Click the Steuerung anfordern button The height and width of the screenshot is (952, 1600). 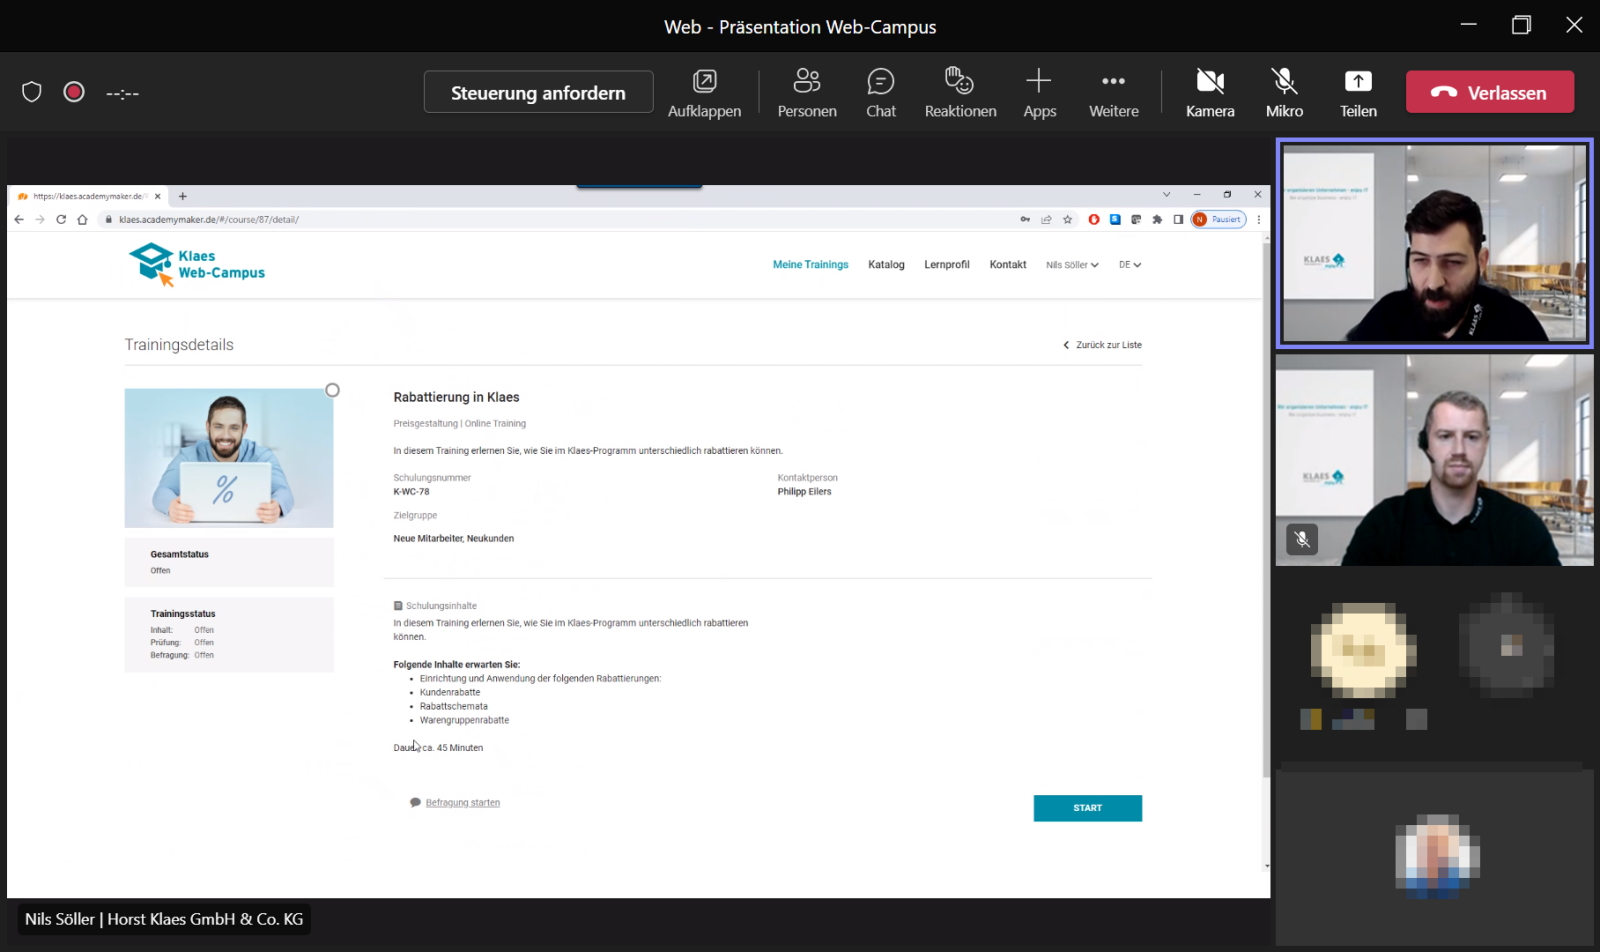tap(538, 92)
